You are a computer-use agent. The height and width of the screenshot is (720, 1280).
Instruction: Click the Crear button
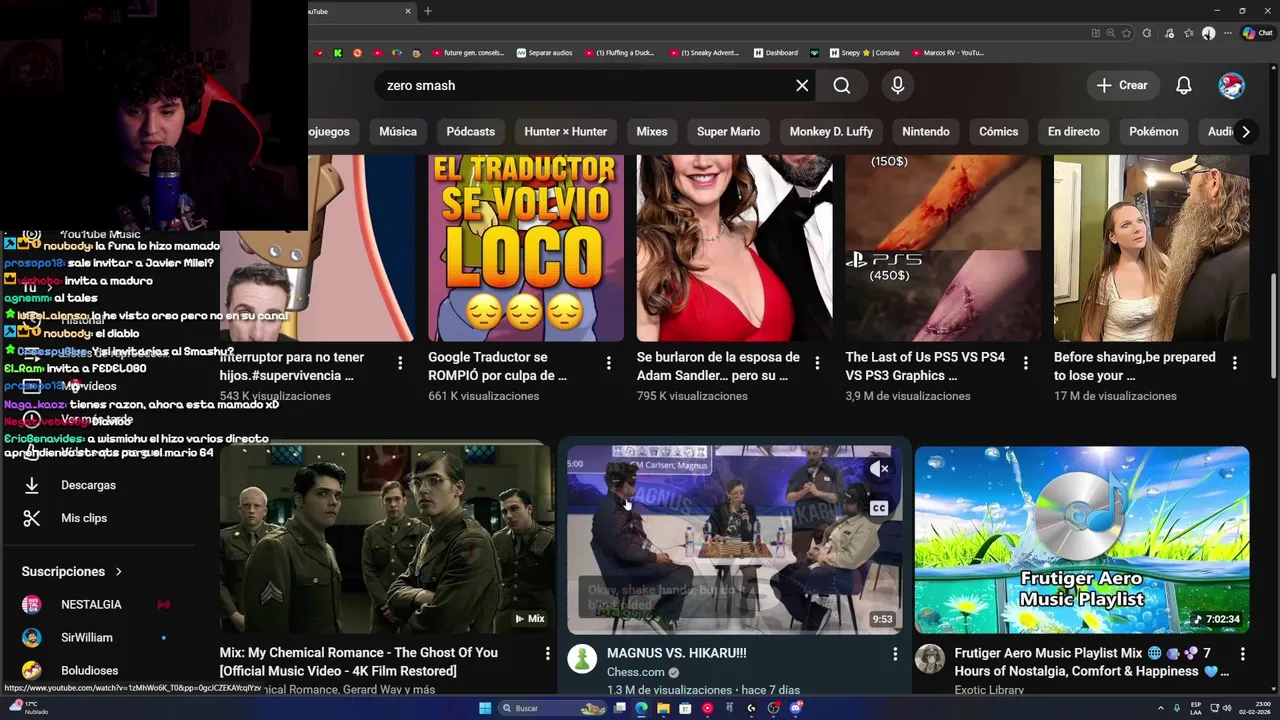click(1121, 85)
